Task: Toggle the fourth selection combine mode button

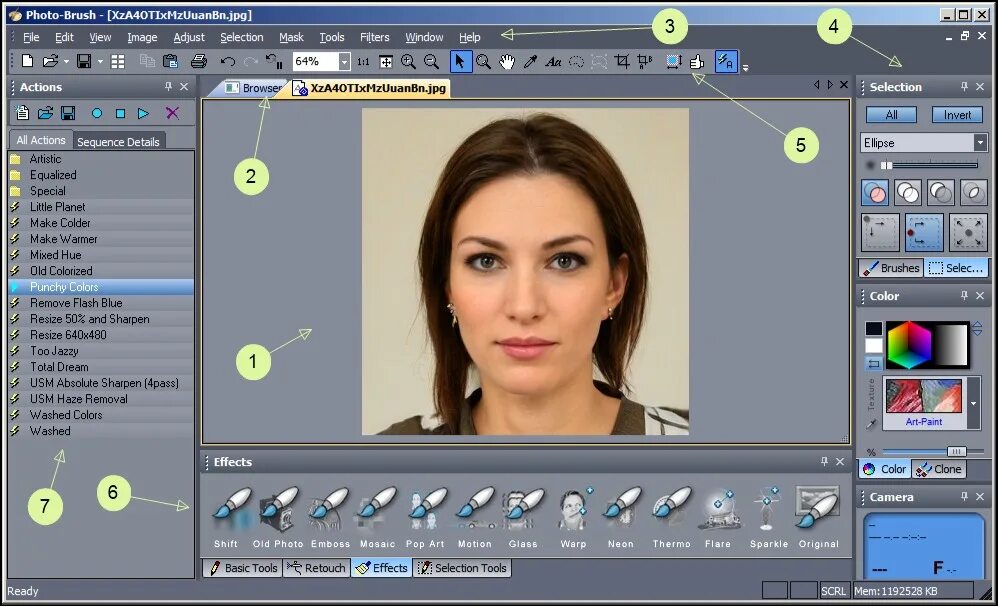Action: click(x=973, y=192)
